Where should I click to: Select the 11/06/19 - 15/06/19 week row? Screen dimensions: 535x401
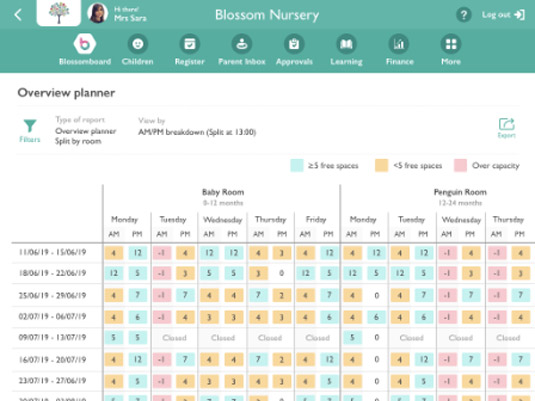pos(273,253)
